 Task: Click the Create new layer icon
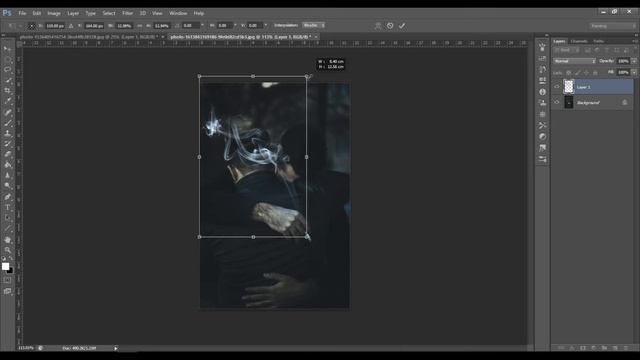[615, 348]
